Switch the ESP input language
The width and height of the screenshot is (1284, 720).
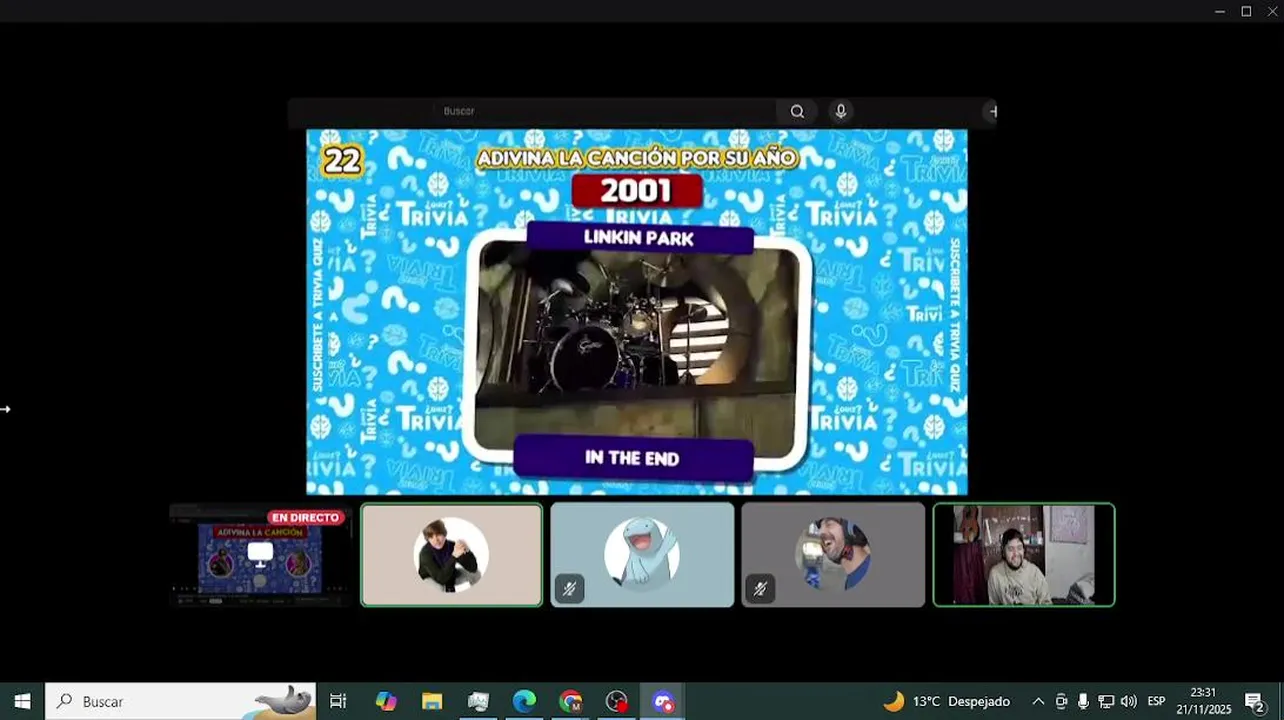coord(1156,701)
